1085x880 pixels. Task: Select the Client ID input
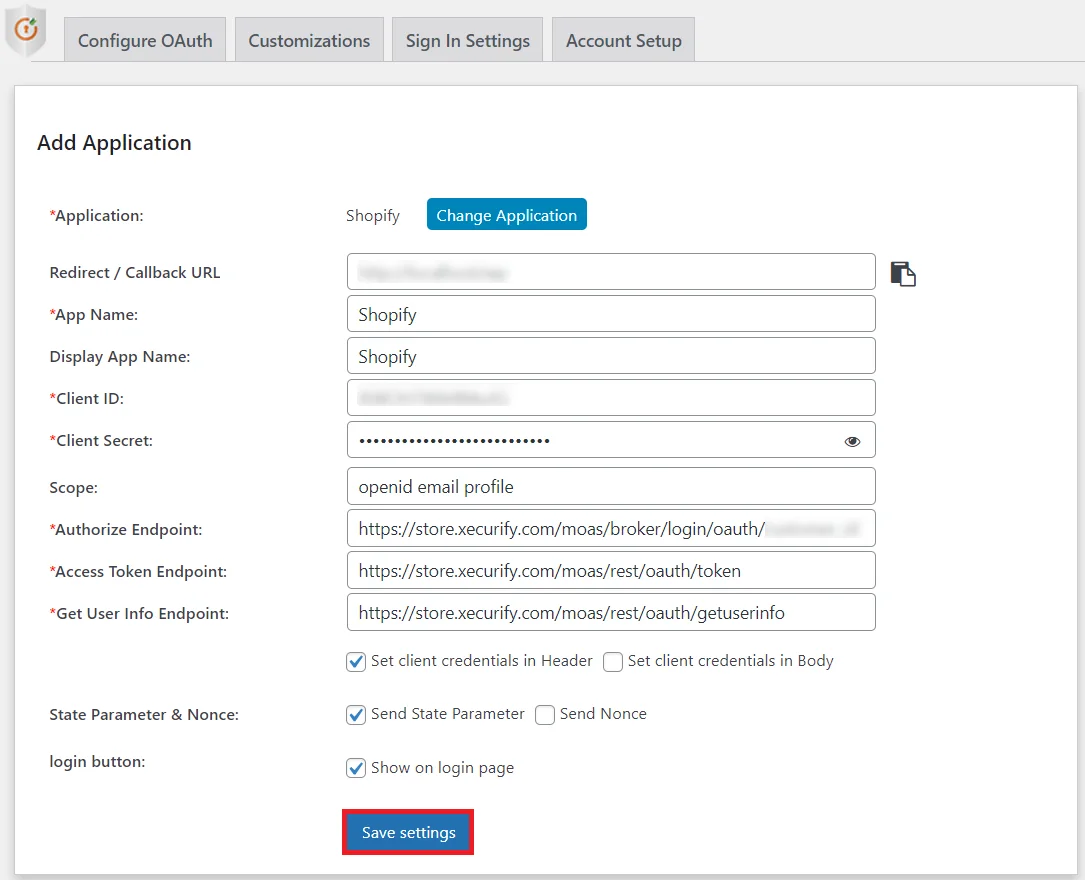[611, 397]
